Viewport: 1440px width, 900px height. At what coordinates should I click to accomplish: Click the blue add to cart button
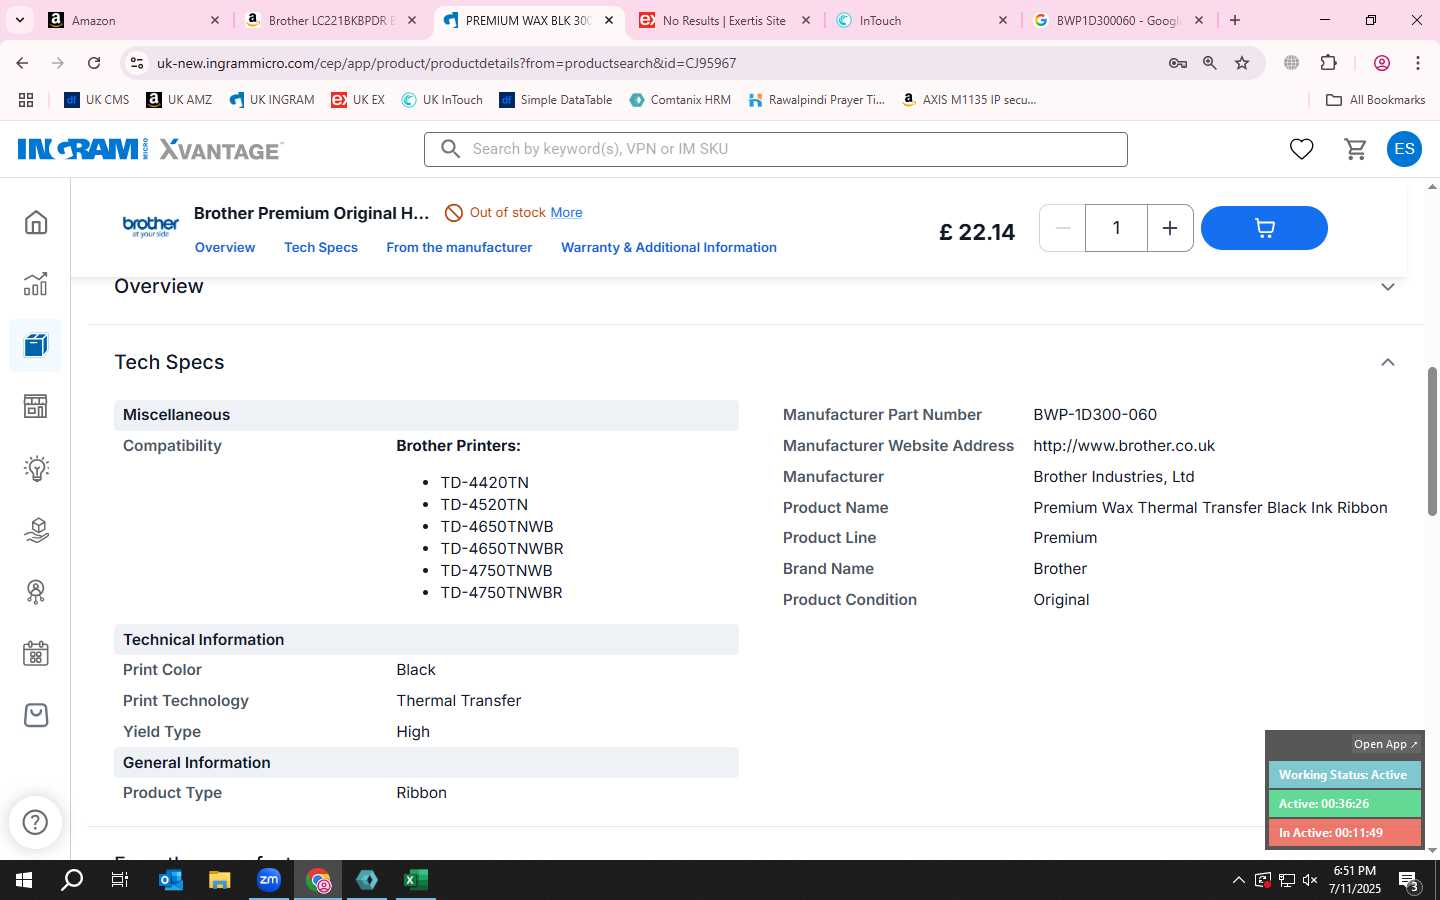pyautogui.click(x=1264, y=228)
